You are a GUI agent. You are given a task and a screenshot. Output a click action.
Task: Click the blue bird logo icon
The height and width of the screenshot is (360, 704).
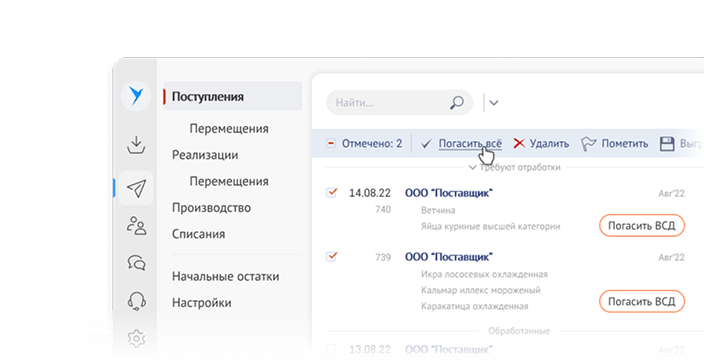(136, 96)
